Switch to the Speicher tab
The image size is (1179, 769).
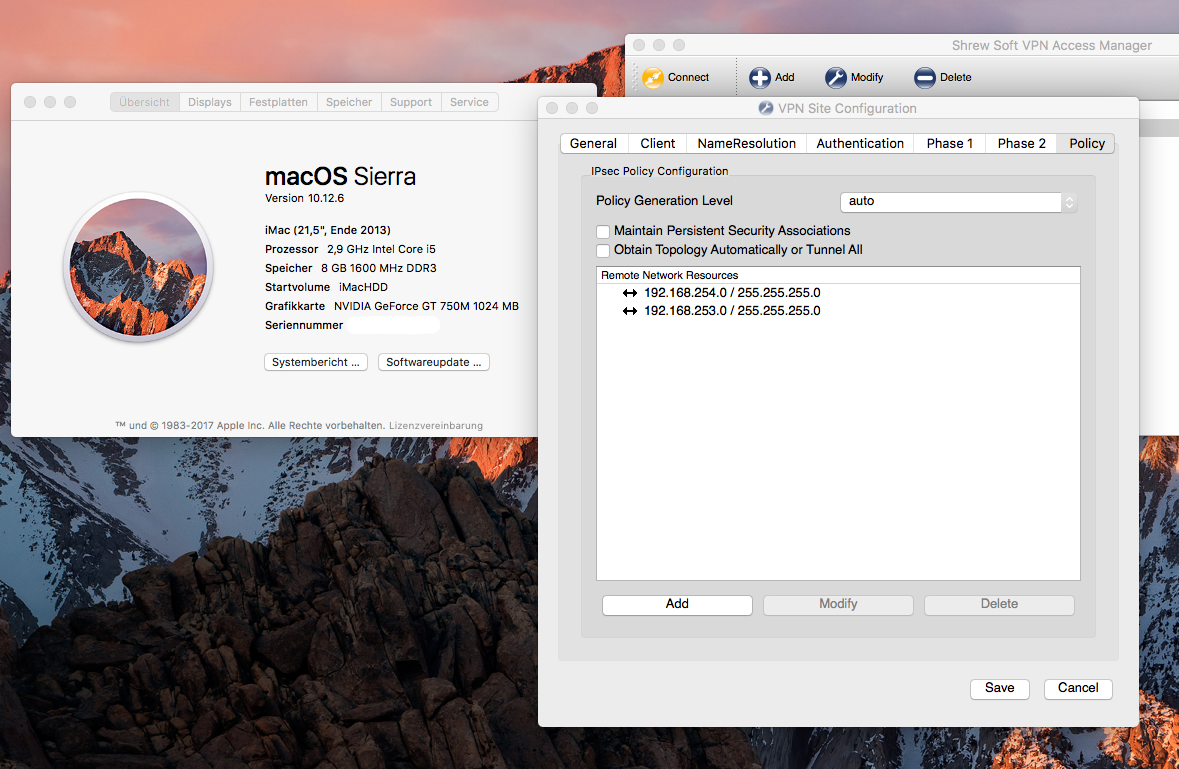click(349, 102)
